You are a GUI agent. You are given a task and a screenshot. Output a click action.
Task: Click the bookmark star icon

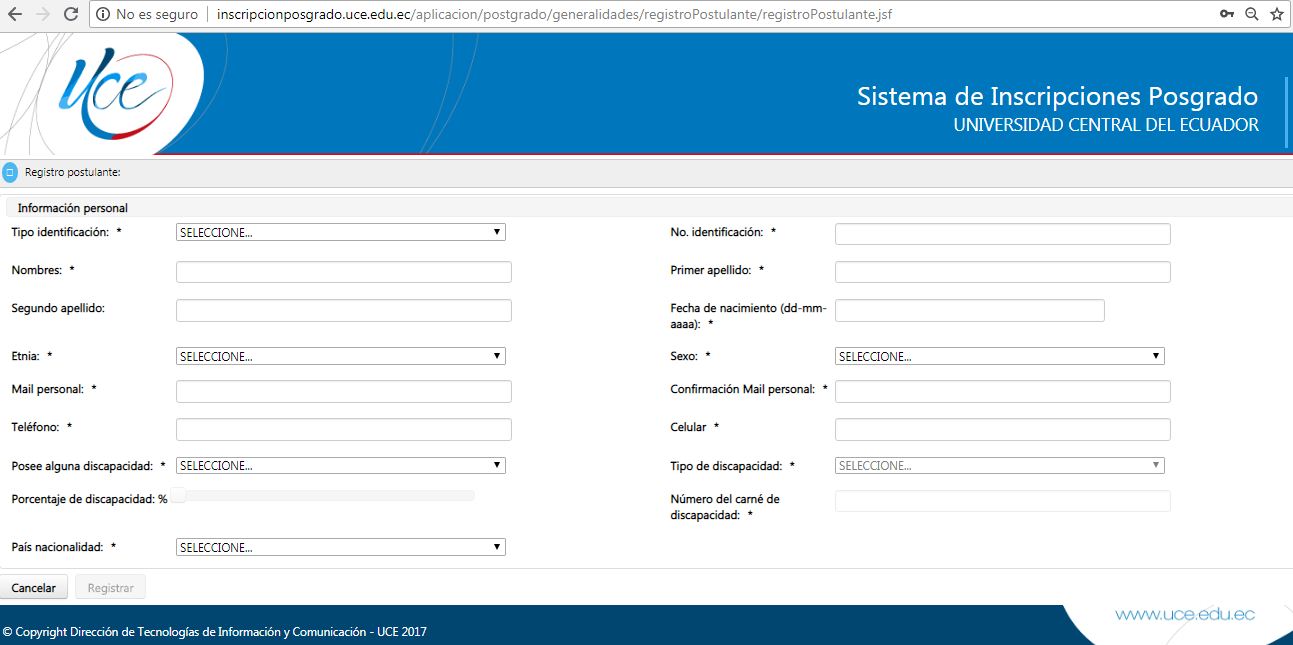(1276, 14)
